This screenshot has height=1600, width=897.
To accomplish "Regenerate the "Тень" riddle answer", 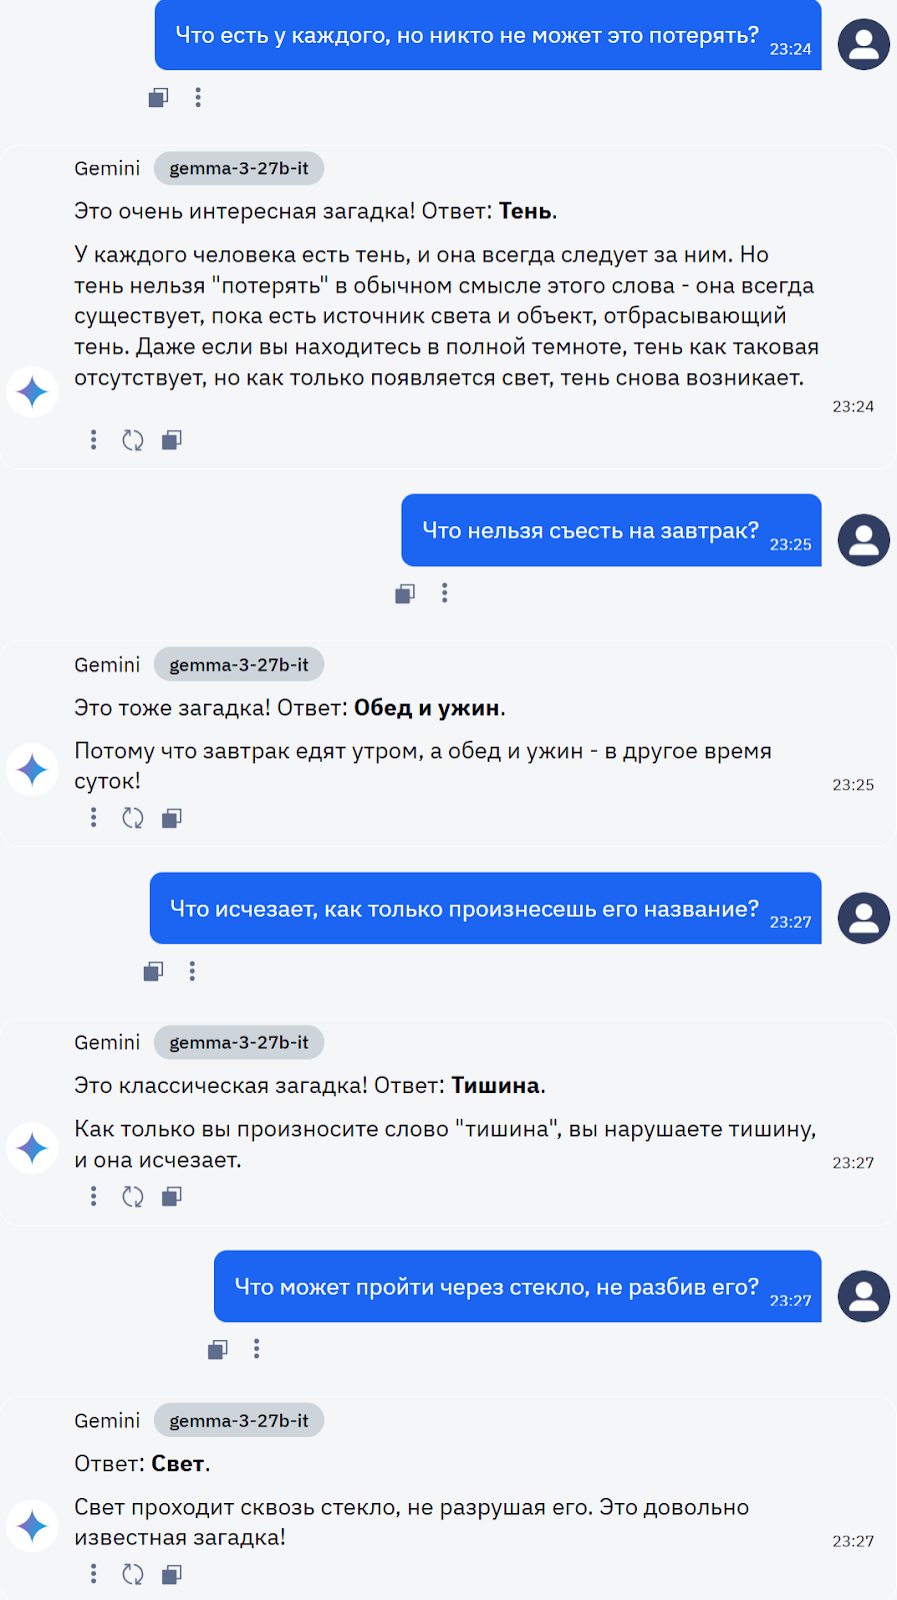I will pos(132,440).
